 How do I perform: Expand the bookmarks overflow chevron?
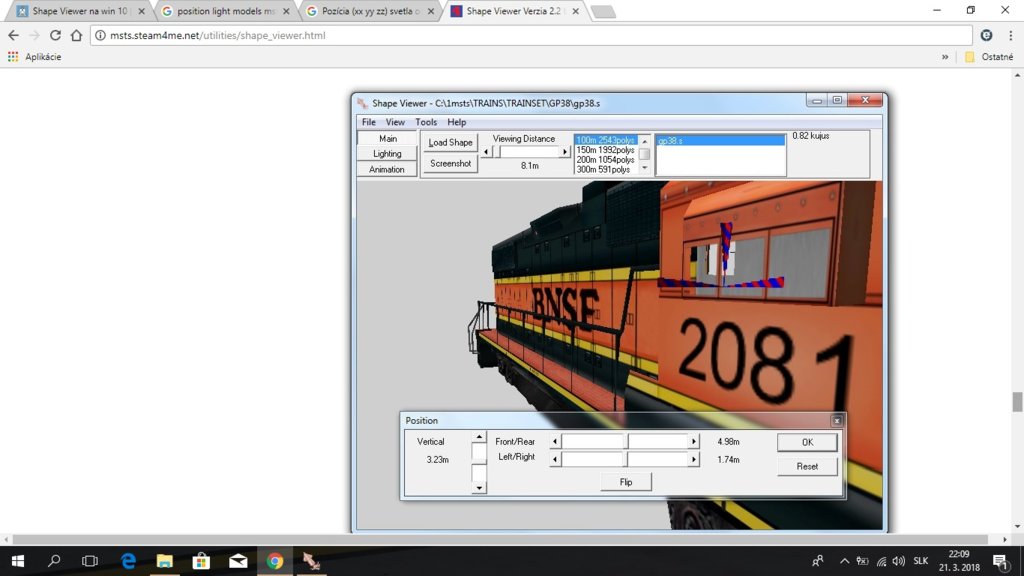pyautogui.click(x=945, y=57)
